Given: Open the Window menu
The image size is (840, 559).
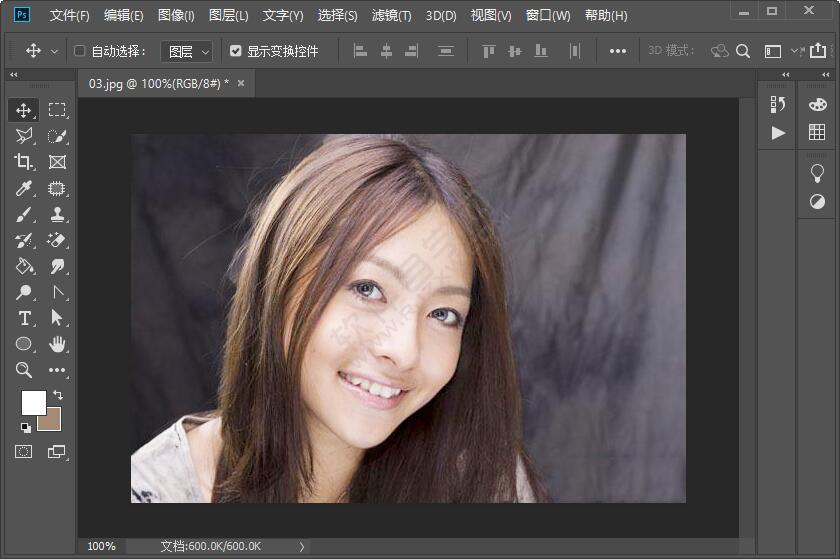Looking at the screenshot, I should (548, 16).
